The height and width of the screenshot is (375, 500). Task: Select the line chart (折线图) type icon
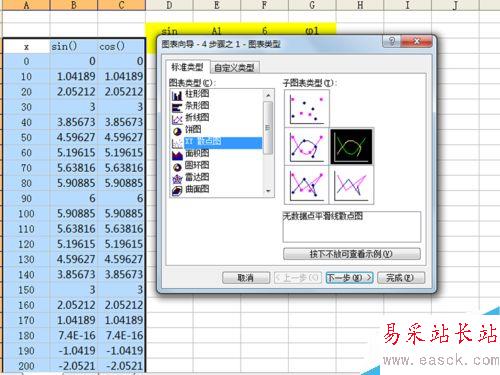point(177,119)
